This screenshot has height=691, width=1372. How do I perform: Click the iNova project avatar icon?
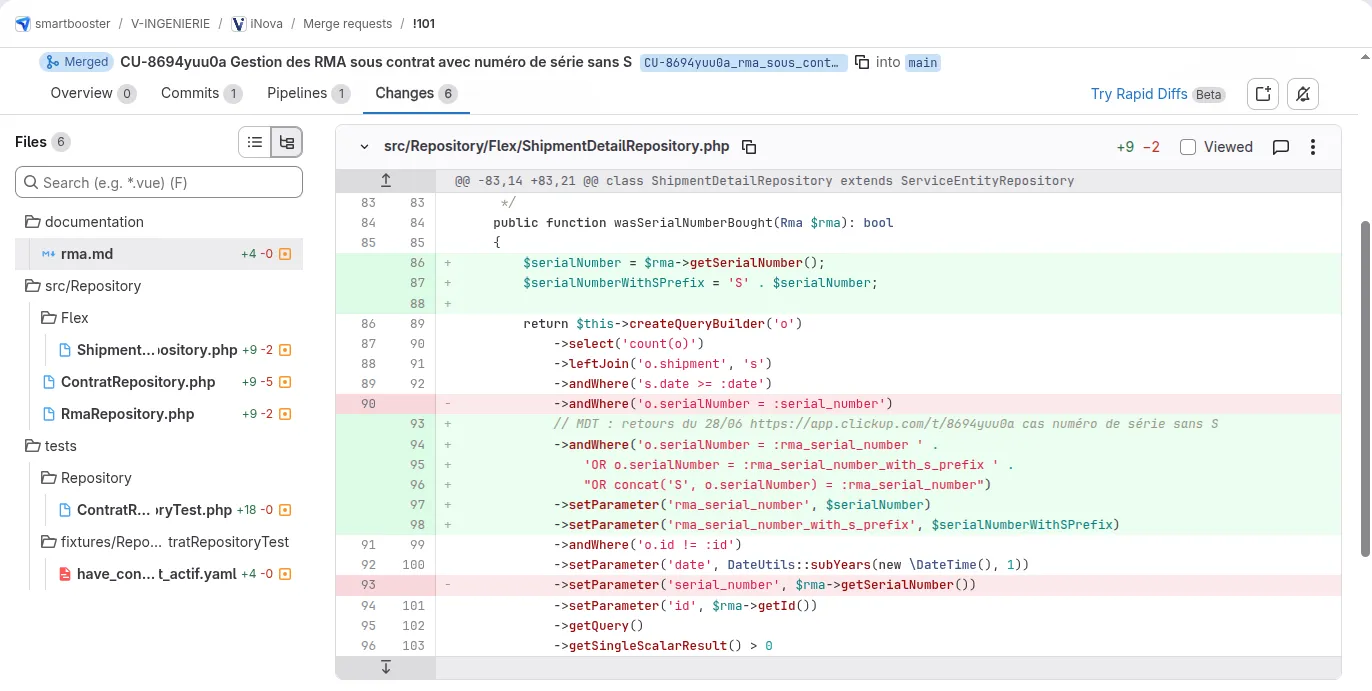pyautogui.click(x=238, y=24)
